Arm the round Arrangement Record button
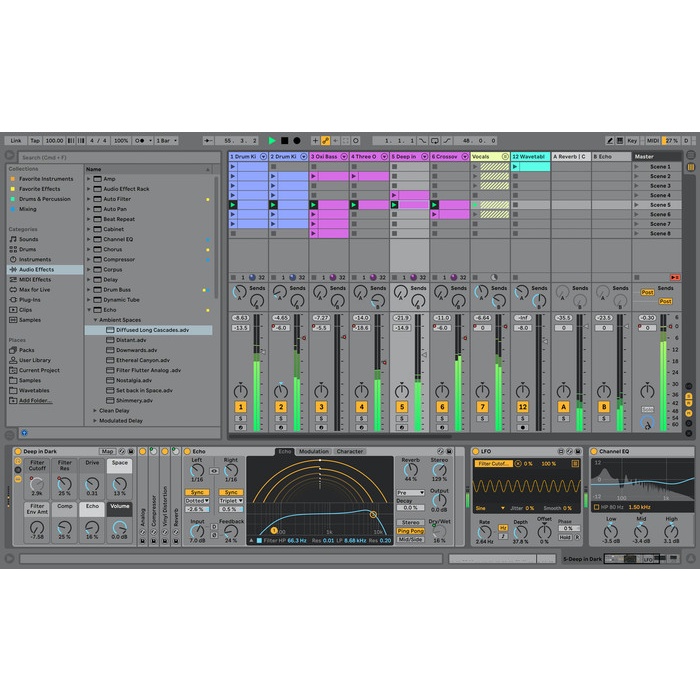700x700 pixels. (297, 141)
